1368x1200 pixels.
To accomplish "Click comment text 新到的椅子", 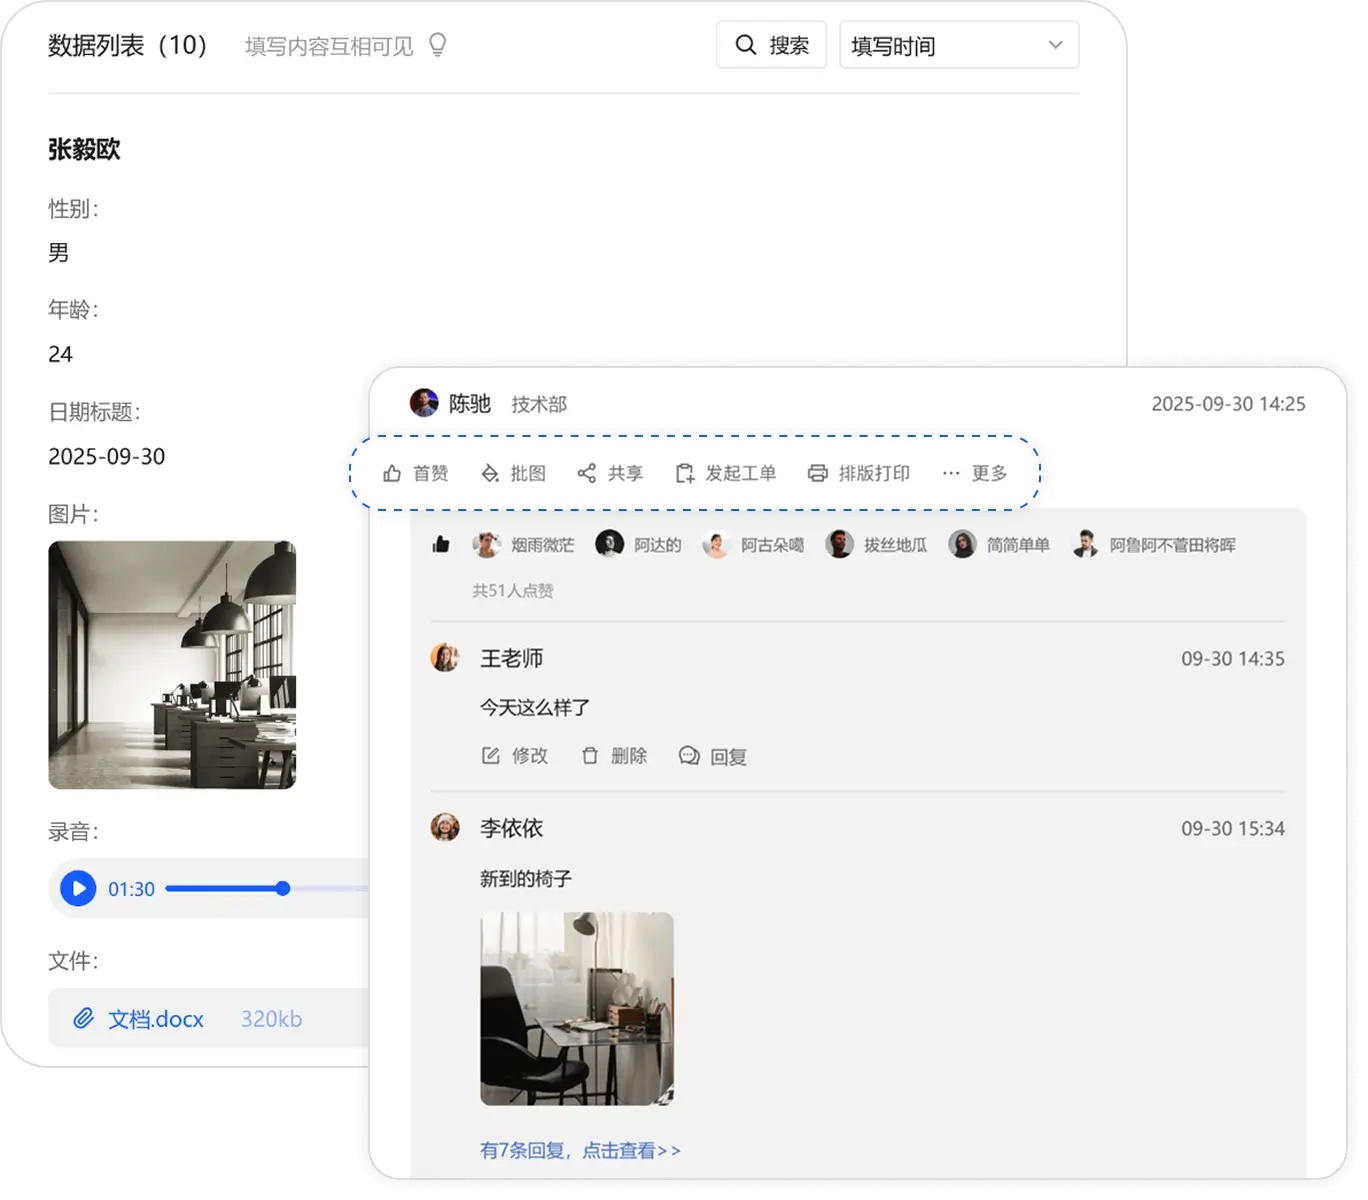I will pos(526,879).
